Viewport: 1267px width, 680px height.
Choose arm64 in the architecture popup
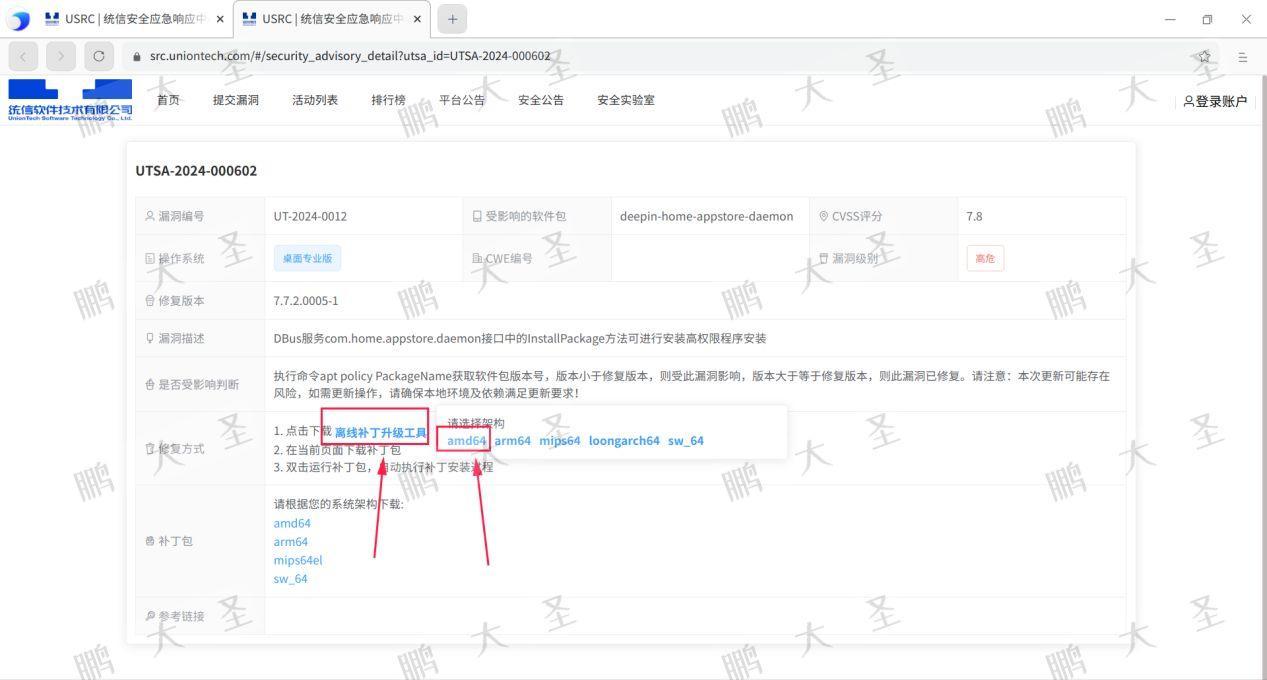point(512,440)
